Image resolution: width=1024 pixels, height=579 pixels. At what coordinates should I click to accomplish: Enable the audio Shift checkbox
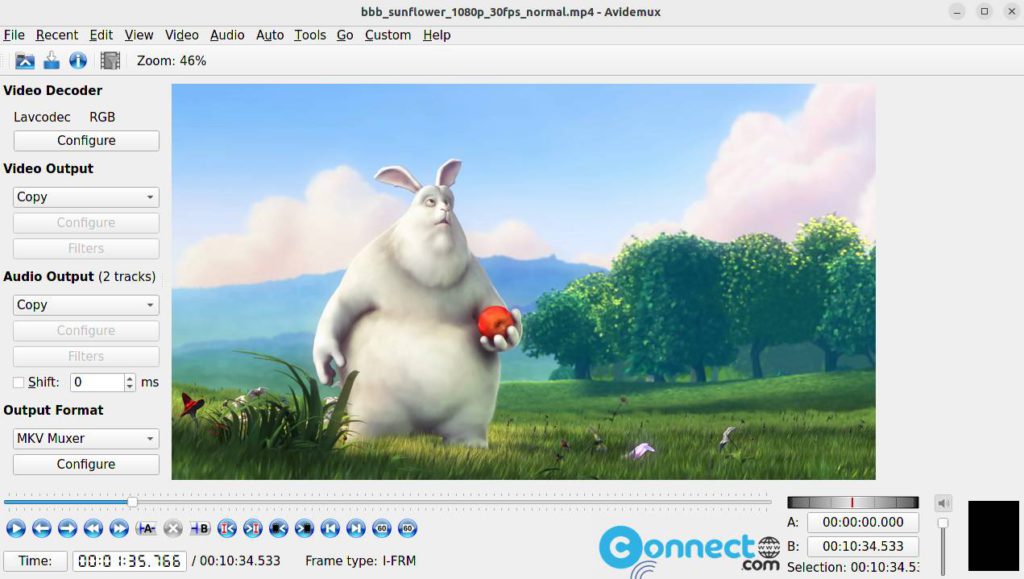pyautogui.click(x=17, y=382)
